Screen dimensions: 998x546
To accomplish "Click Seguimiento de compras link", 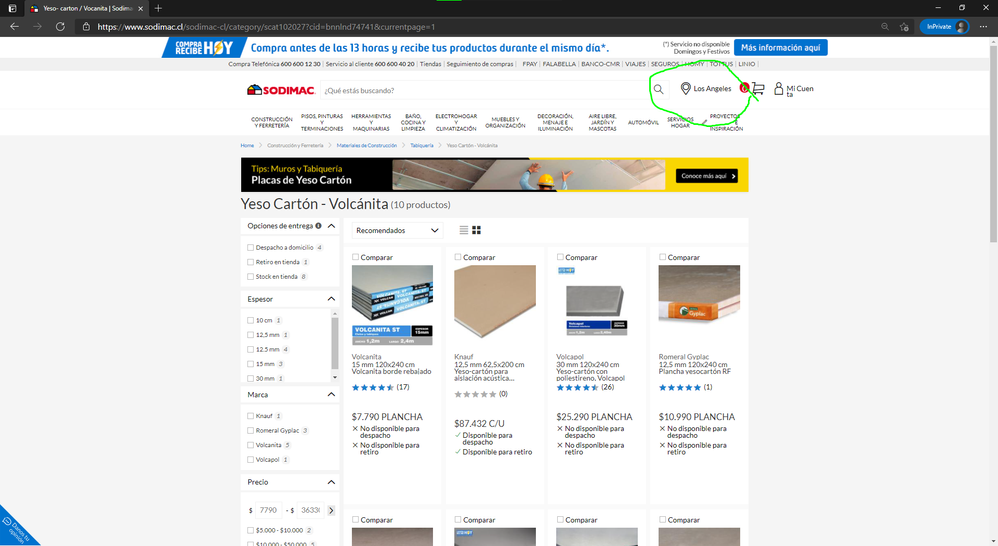I will (x=479, y=64).
